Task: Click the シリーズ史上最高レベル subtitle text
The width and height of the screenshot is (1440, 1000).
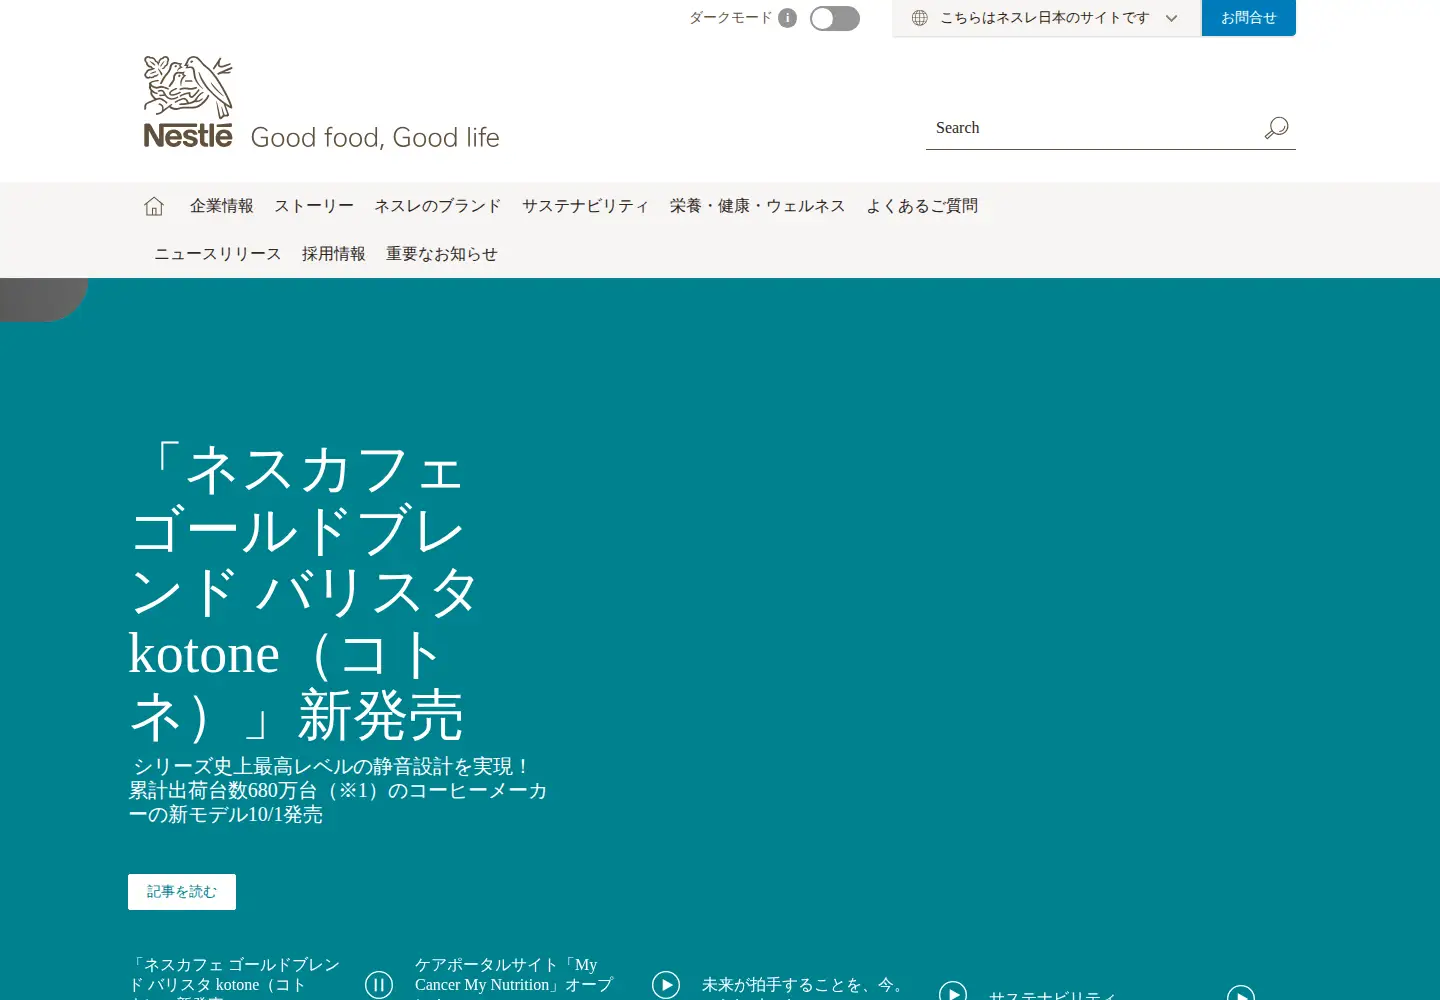Action: pos(338,790)
